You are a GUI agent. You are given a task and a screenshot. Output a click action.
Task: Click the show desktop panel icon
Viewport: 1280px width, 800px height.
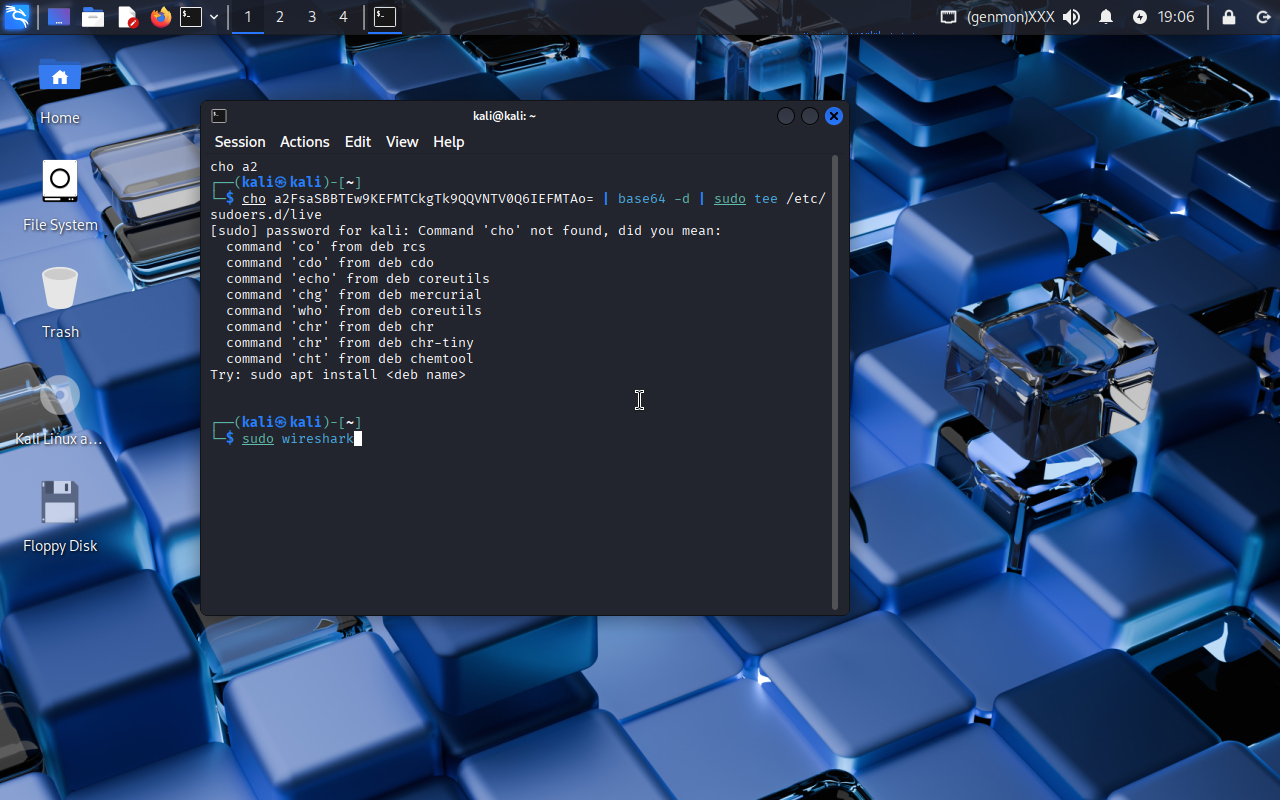59,17
